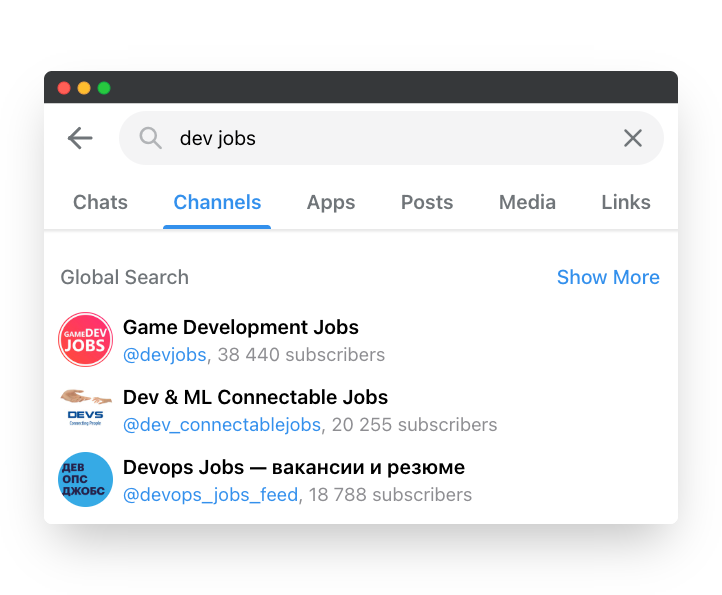Click the magnifying glass search icon
Screen dimensions: 722x595
(151, 138)
